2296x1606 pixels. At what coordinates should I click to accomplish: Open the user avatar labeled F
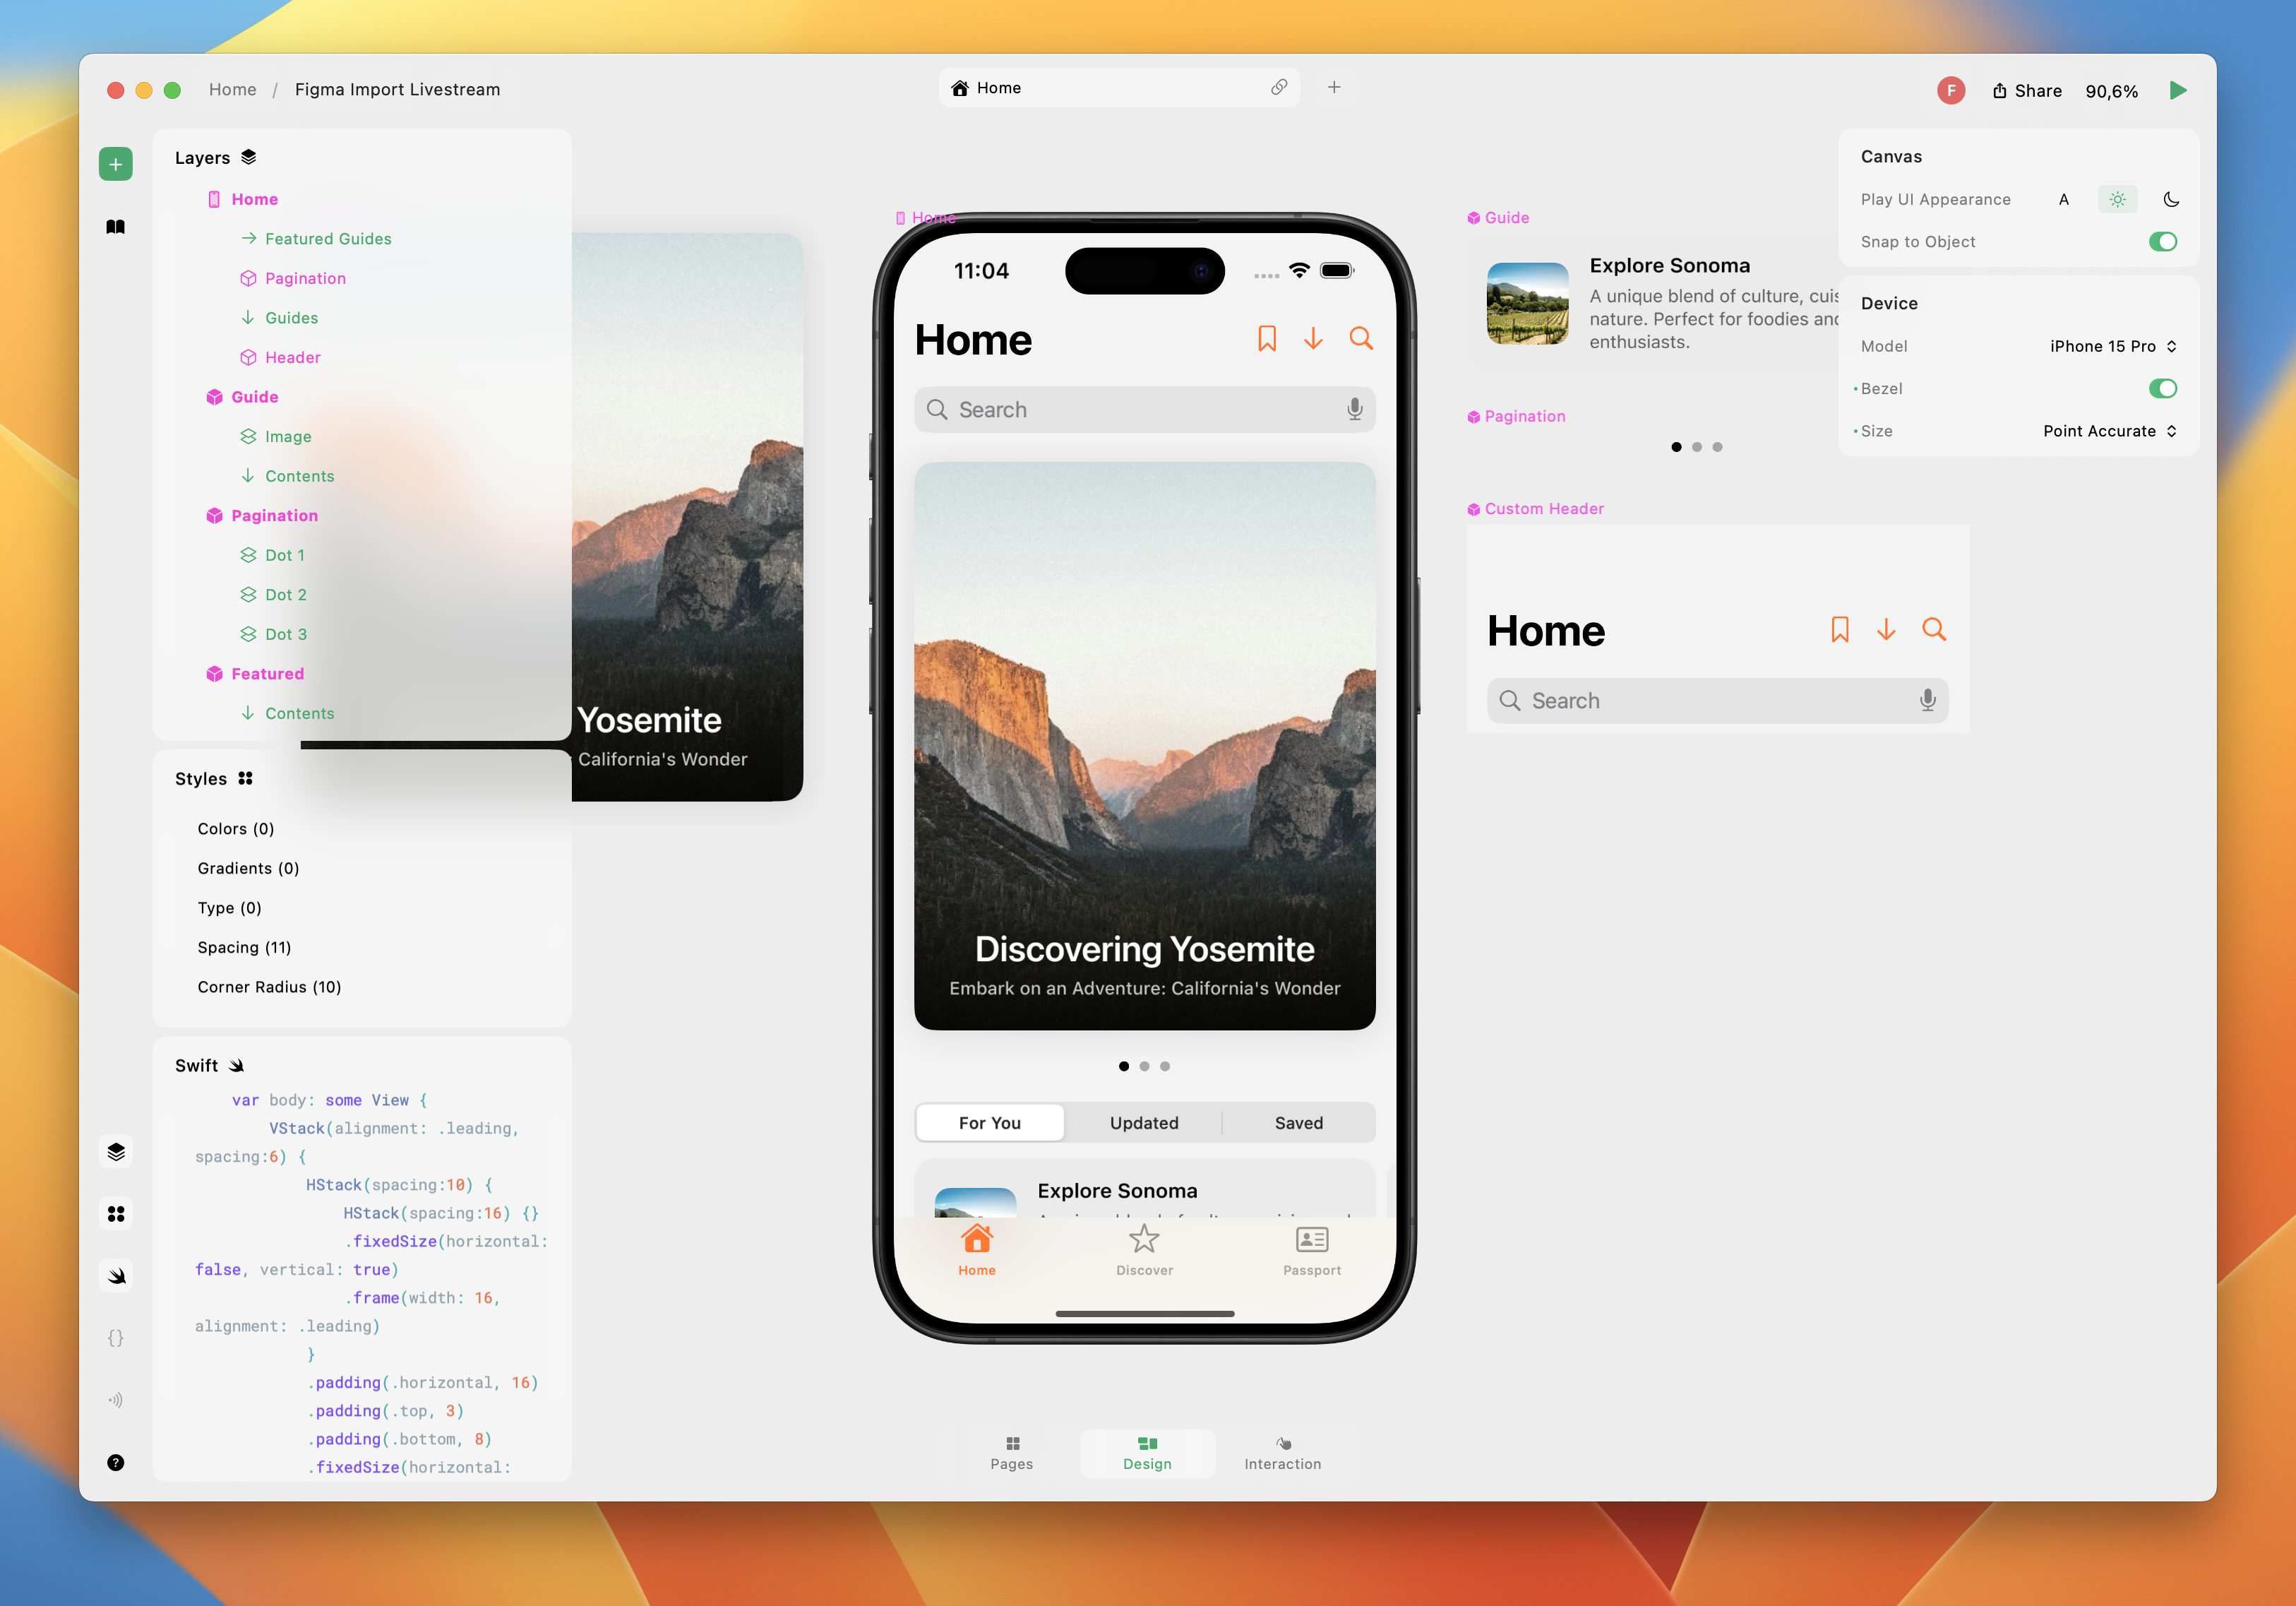tap(1951, 91)
